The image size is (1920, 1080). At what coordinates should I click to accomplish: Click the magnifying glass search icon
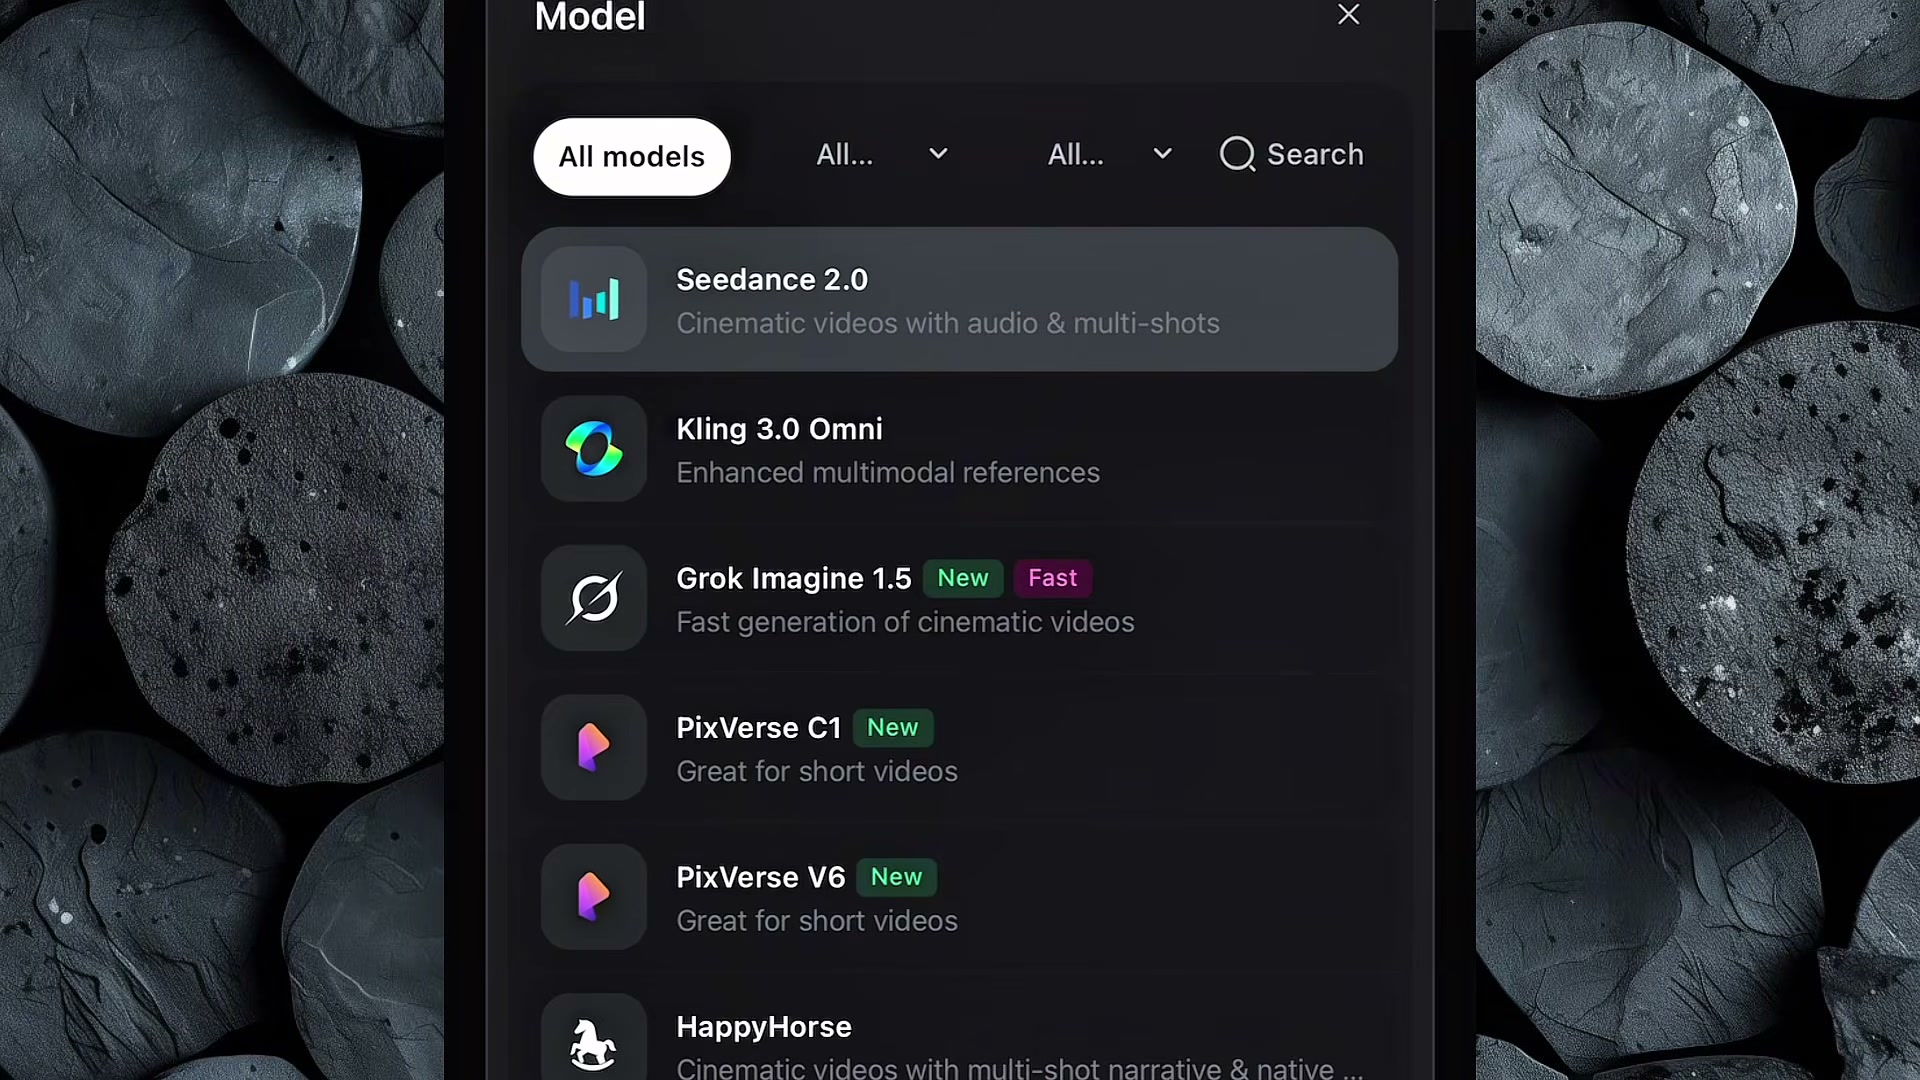point(1237,154)
